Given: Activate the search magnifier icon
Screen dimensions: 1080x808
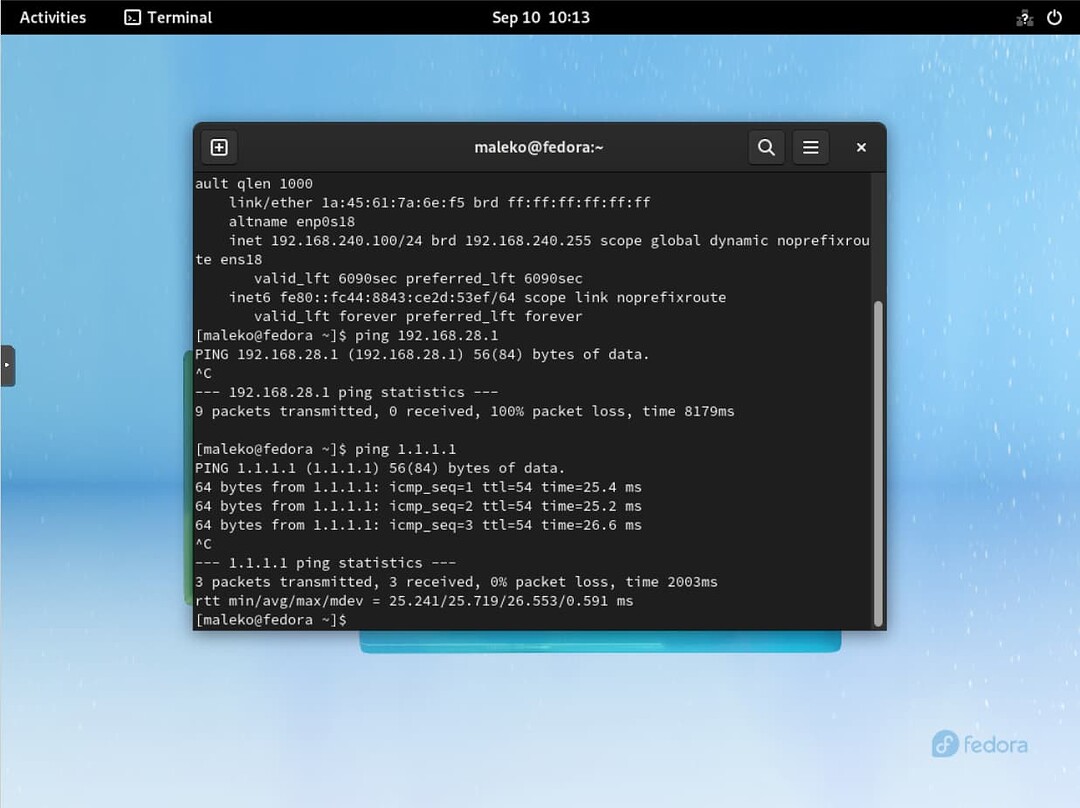Looking at the screenshot, I should (x=766, y=147).
